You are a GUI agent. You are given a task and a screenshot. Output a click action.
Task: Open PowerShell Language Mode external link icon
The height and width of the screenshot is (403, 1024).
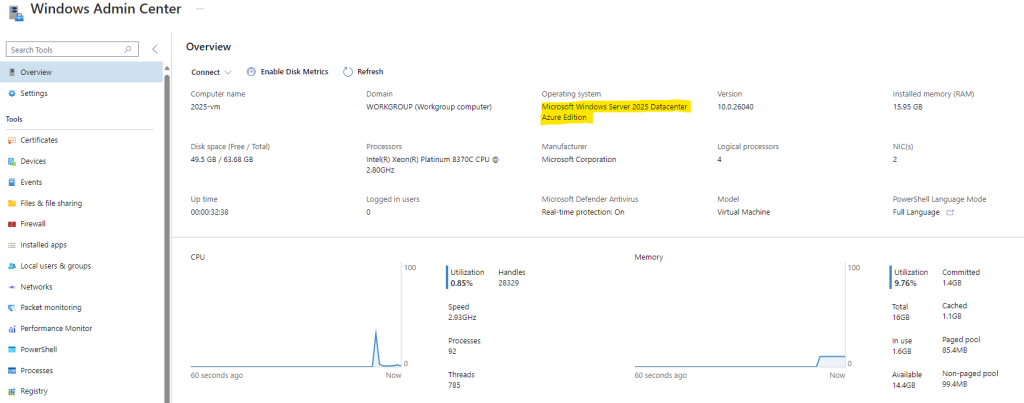(950, 212)
